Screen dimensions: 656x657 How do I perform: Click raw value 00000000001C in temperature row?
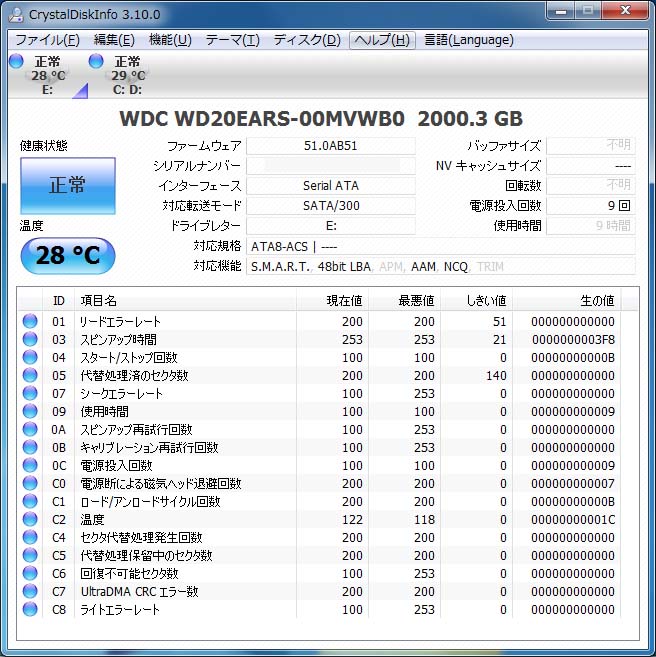click(573, 520)
